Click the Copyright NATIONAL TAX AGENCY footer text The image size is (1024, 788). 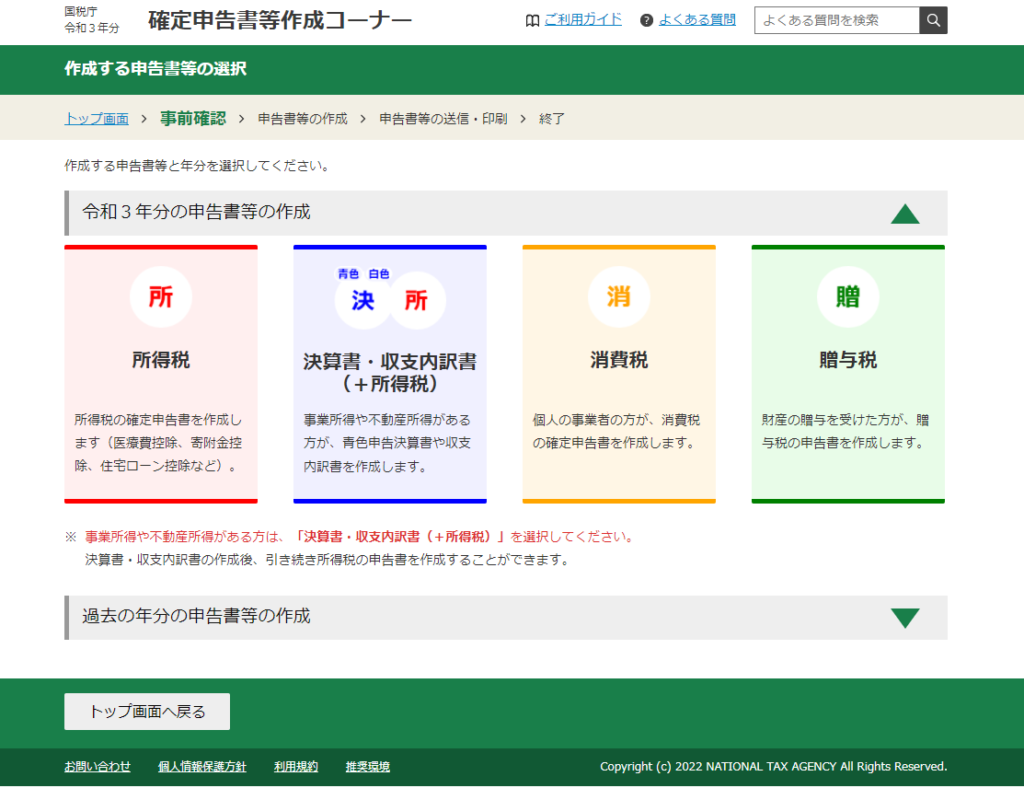[x=773, y=766]
